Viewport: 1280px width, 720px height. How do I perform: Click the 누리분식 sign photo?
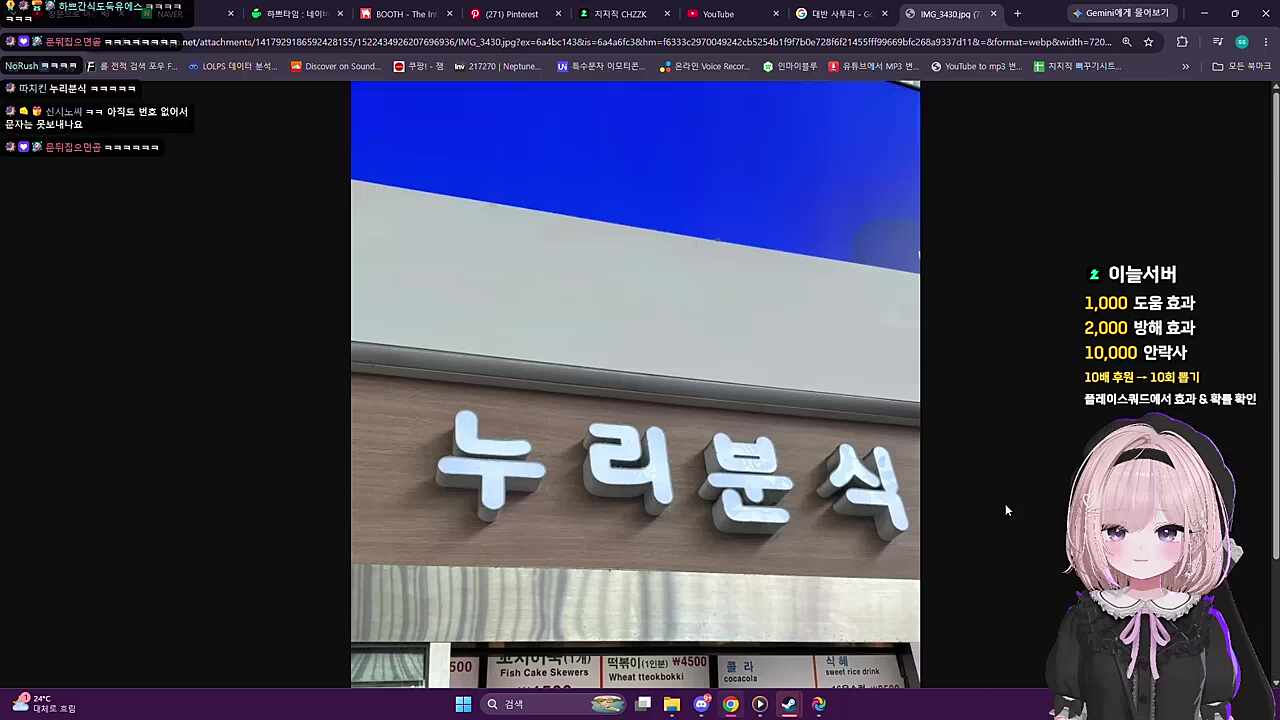(635, 384)
